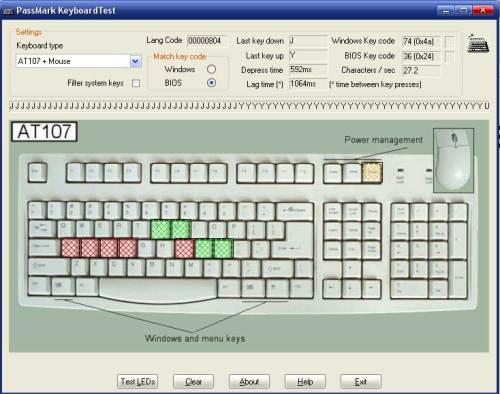Click the Help button

[305, 382]
